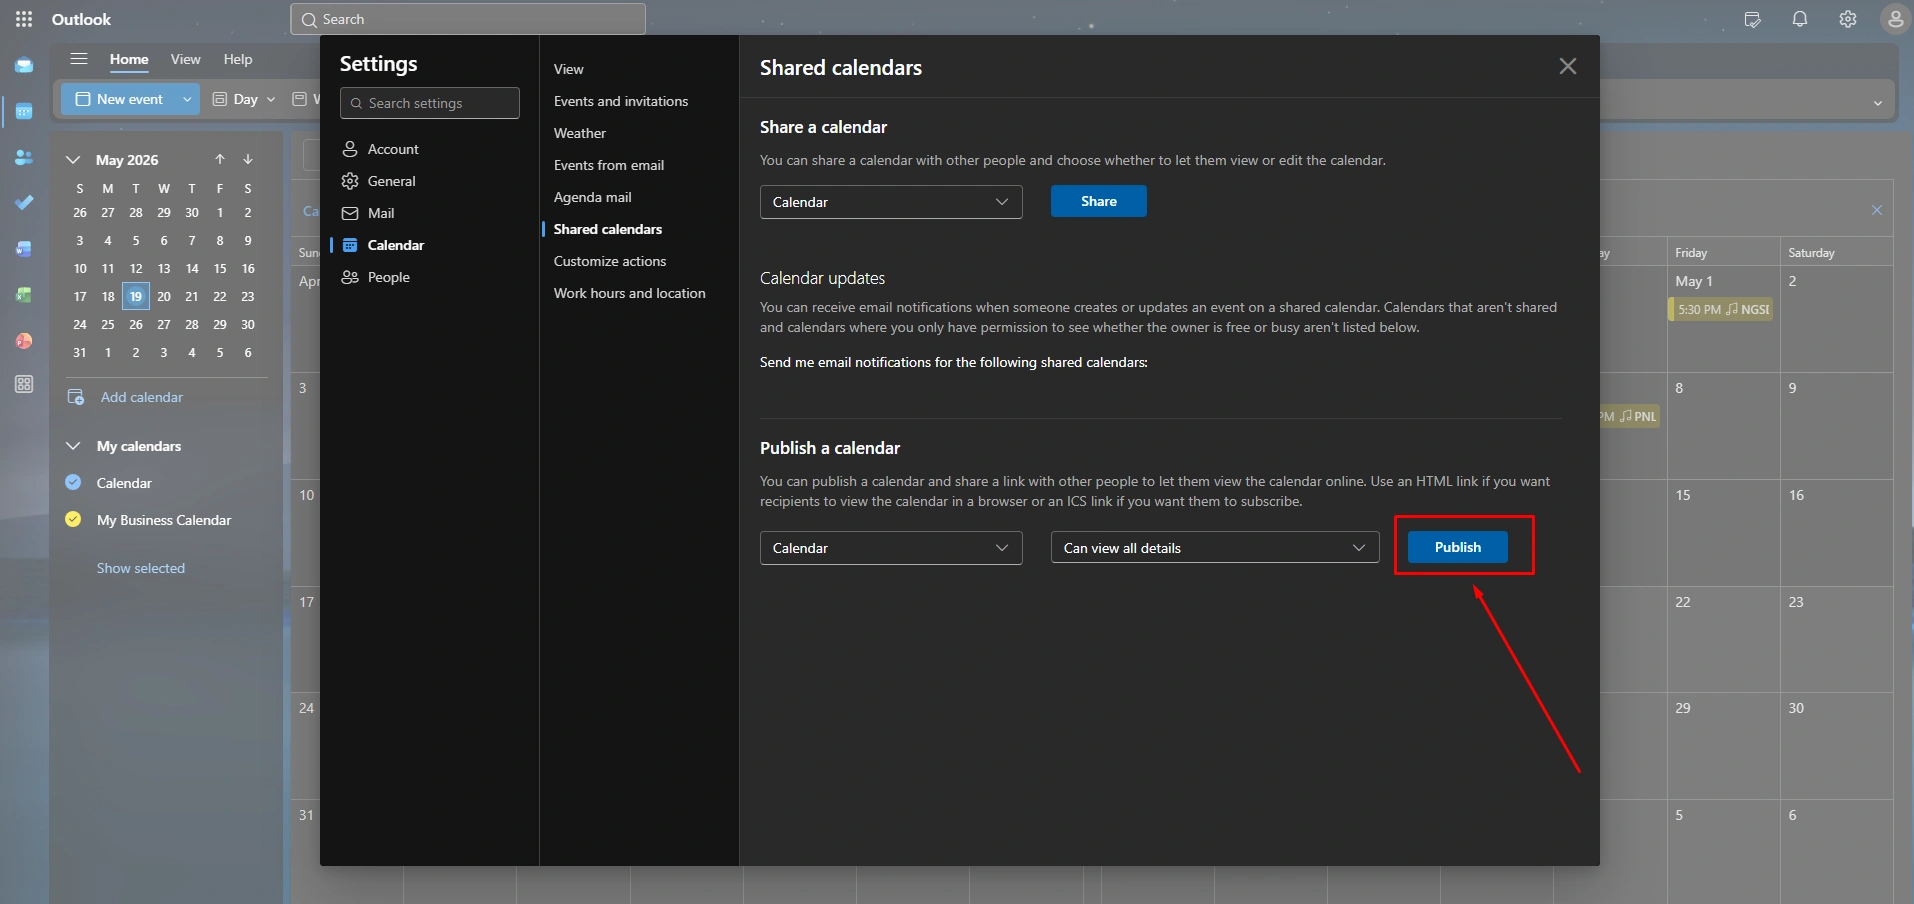Expand the ribbon with the chevron
1914x904 pixels.
click(1878, 104)
